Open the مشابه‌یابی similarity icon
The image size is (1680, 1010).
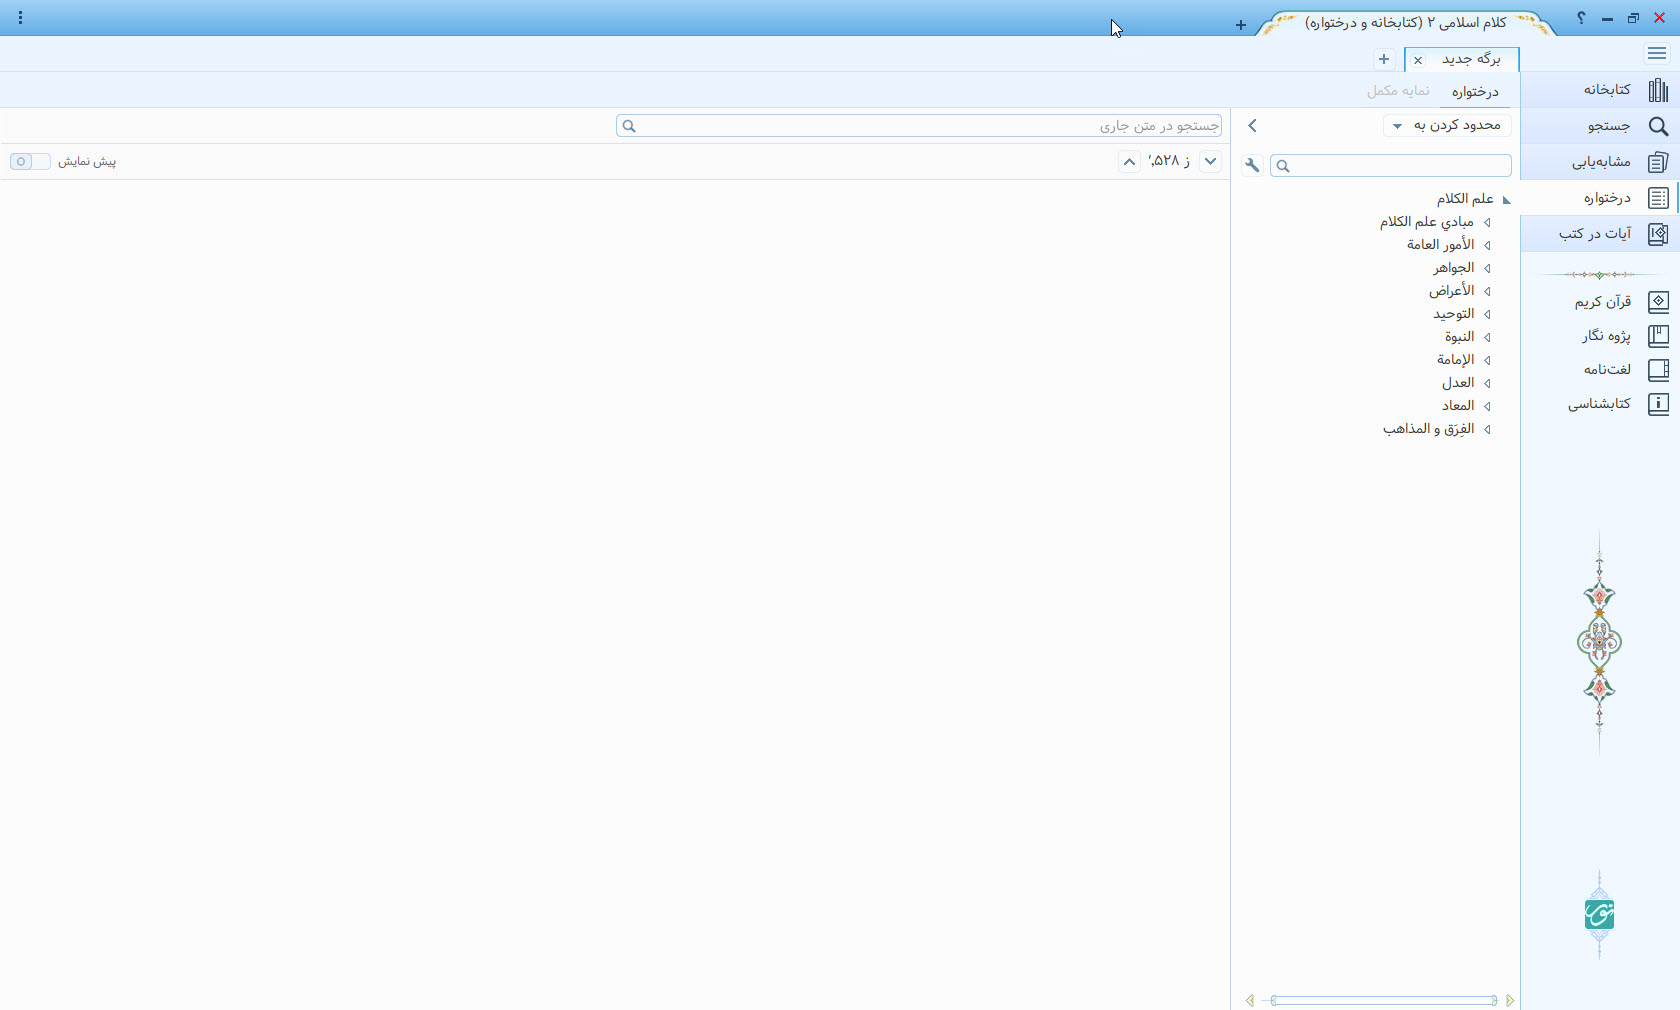click(x=1658, y=162)
